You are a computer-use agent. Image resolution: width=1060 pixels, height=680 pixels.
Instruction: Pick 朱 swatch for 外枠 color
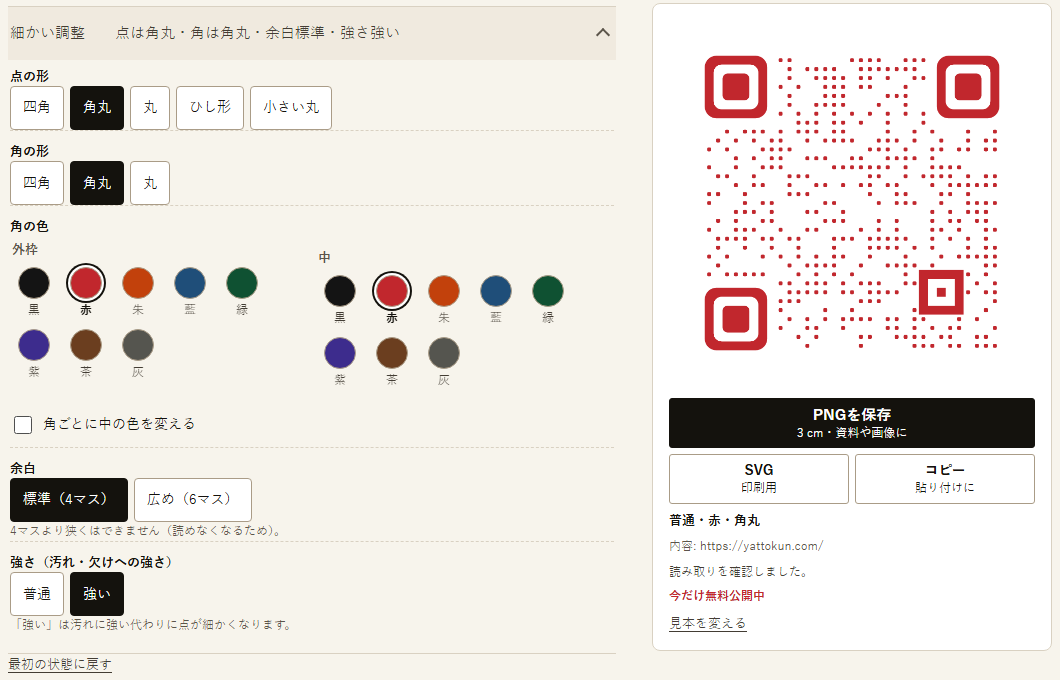tap(138, 283)
